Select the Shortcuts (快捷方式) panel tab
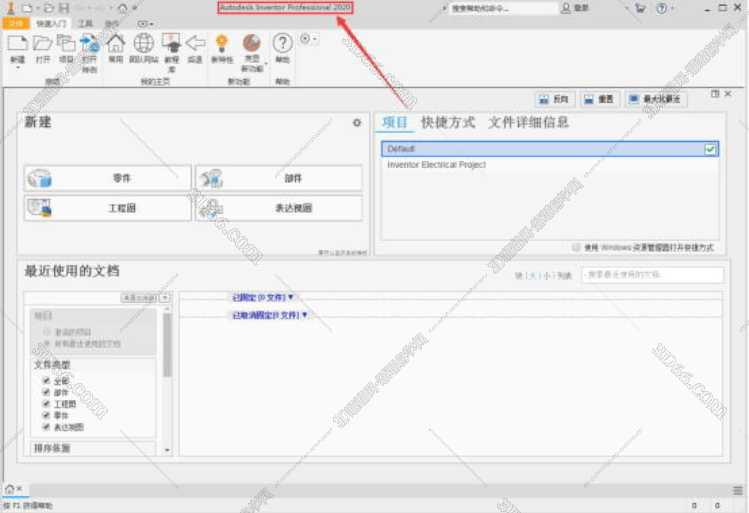 pyautogui.click(x=448, y=122)
